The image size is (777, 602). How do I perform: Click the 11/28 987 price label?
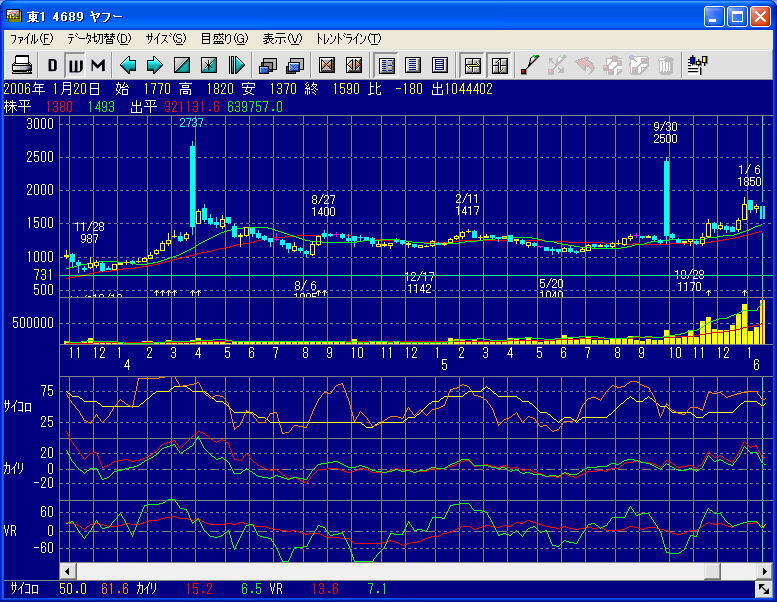click(89, 232)
